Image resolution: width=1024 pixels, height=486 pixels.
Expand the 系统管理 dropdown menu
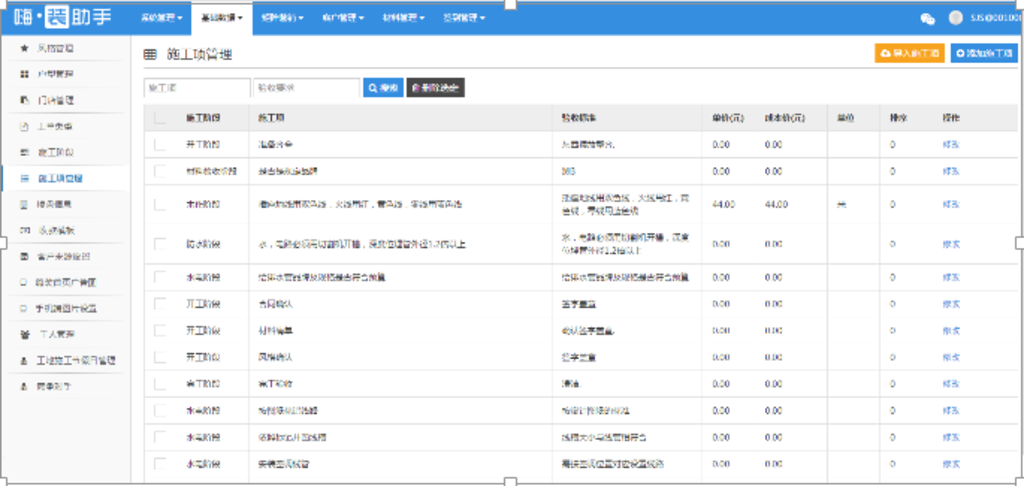click(161, 18)
